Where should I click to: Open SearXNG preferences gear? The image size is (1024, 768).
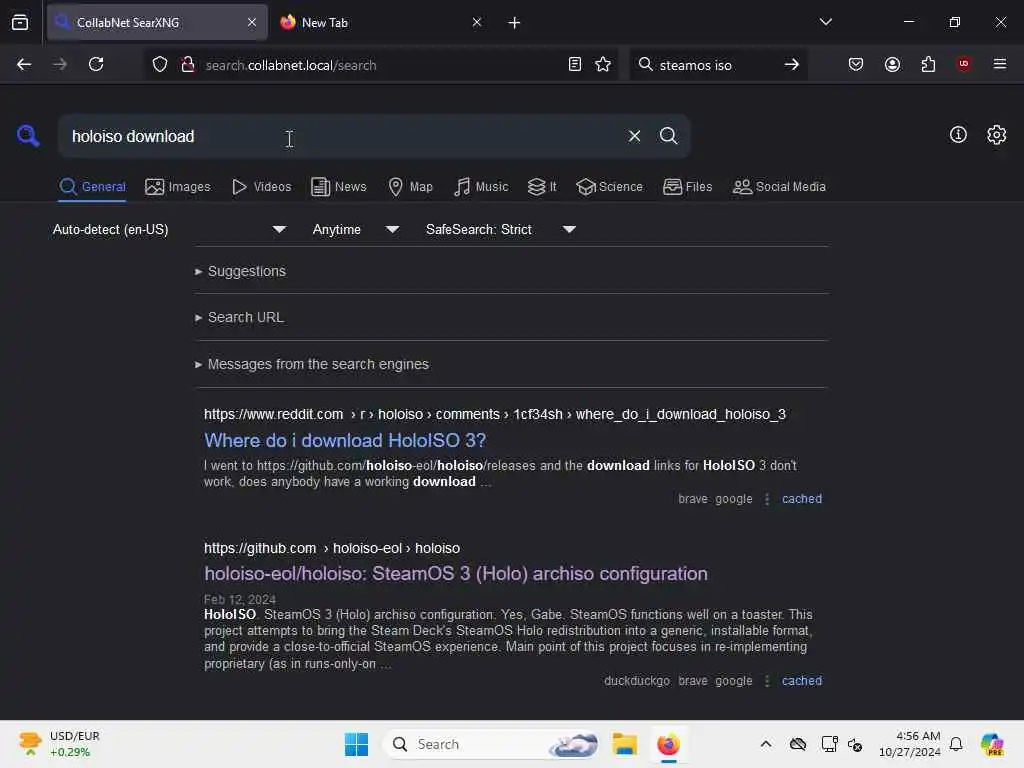tap(996, 135)
